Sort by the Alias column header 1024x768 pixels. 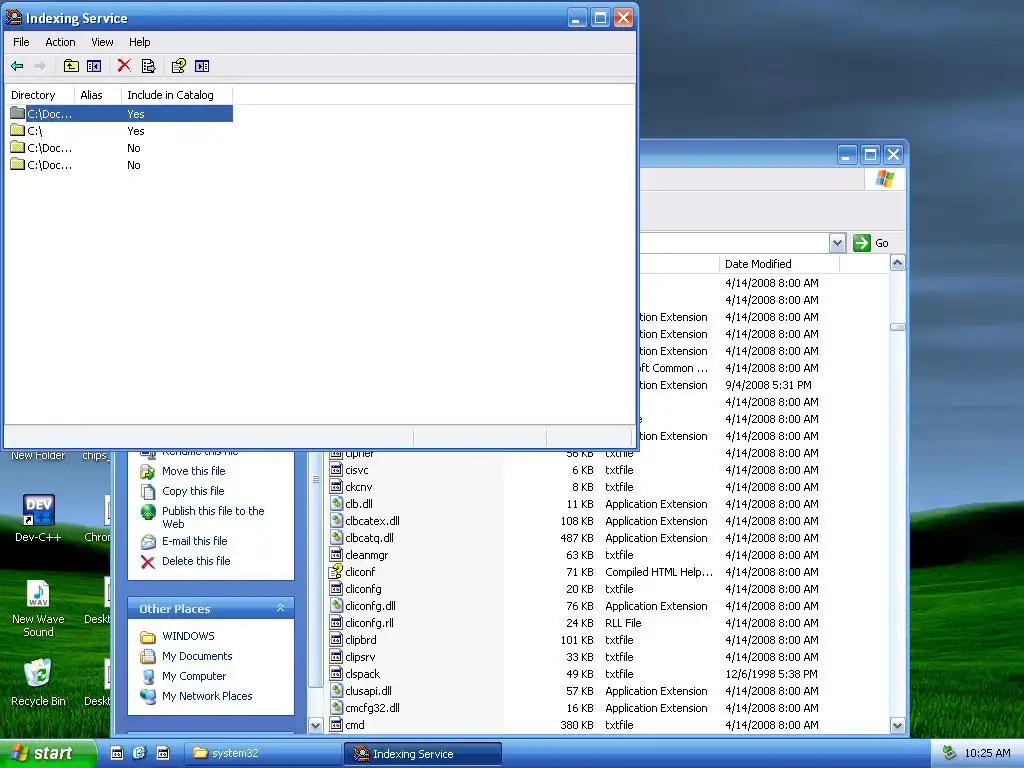pyautogui.click(x=97, y=95)
